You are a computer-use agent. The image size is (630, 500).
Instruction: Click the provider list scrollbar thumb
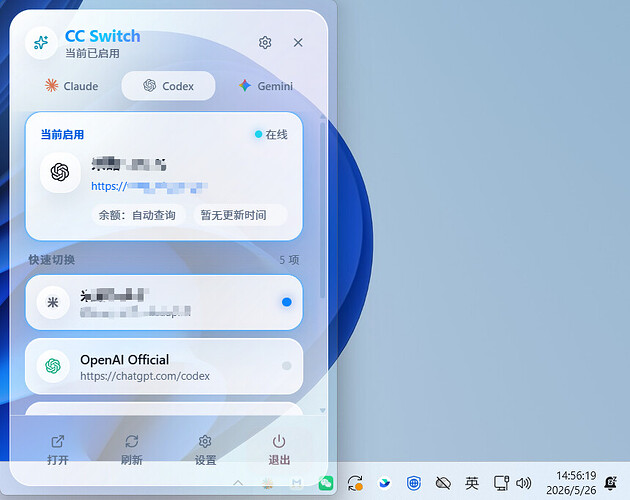coord(322,210)
